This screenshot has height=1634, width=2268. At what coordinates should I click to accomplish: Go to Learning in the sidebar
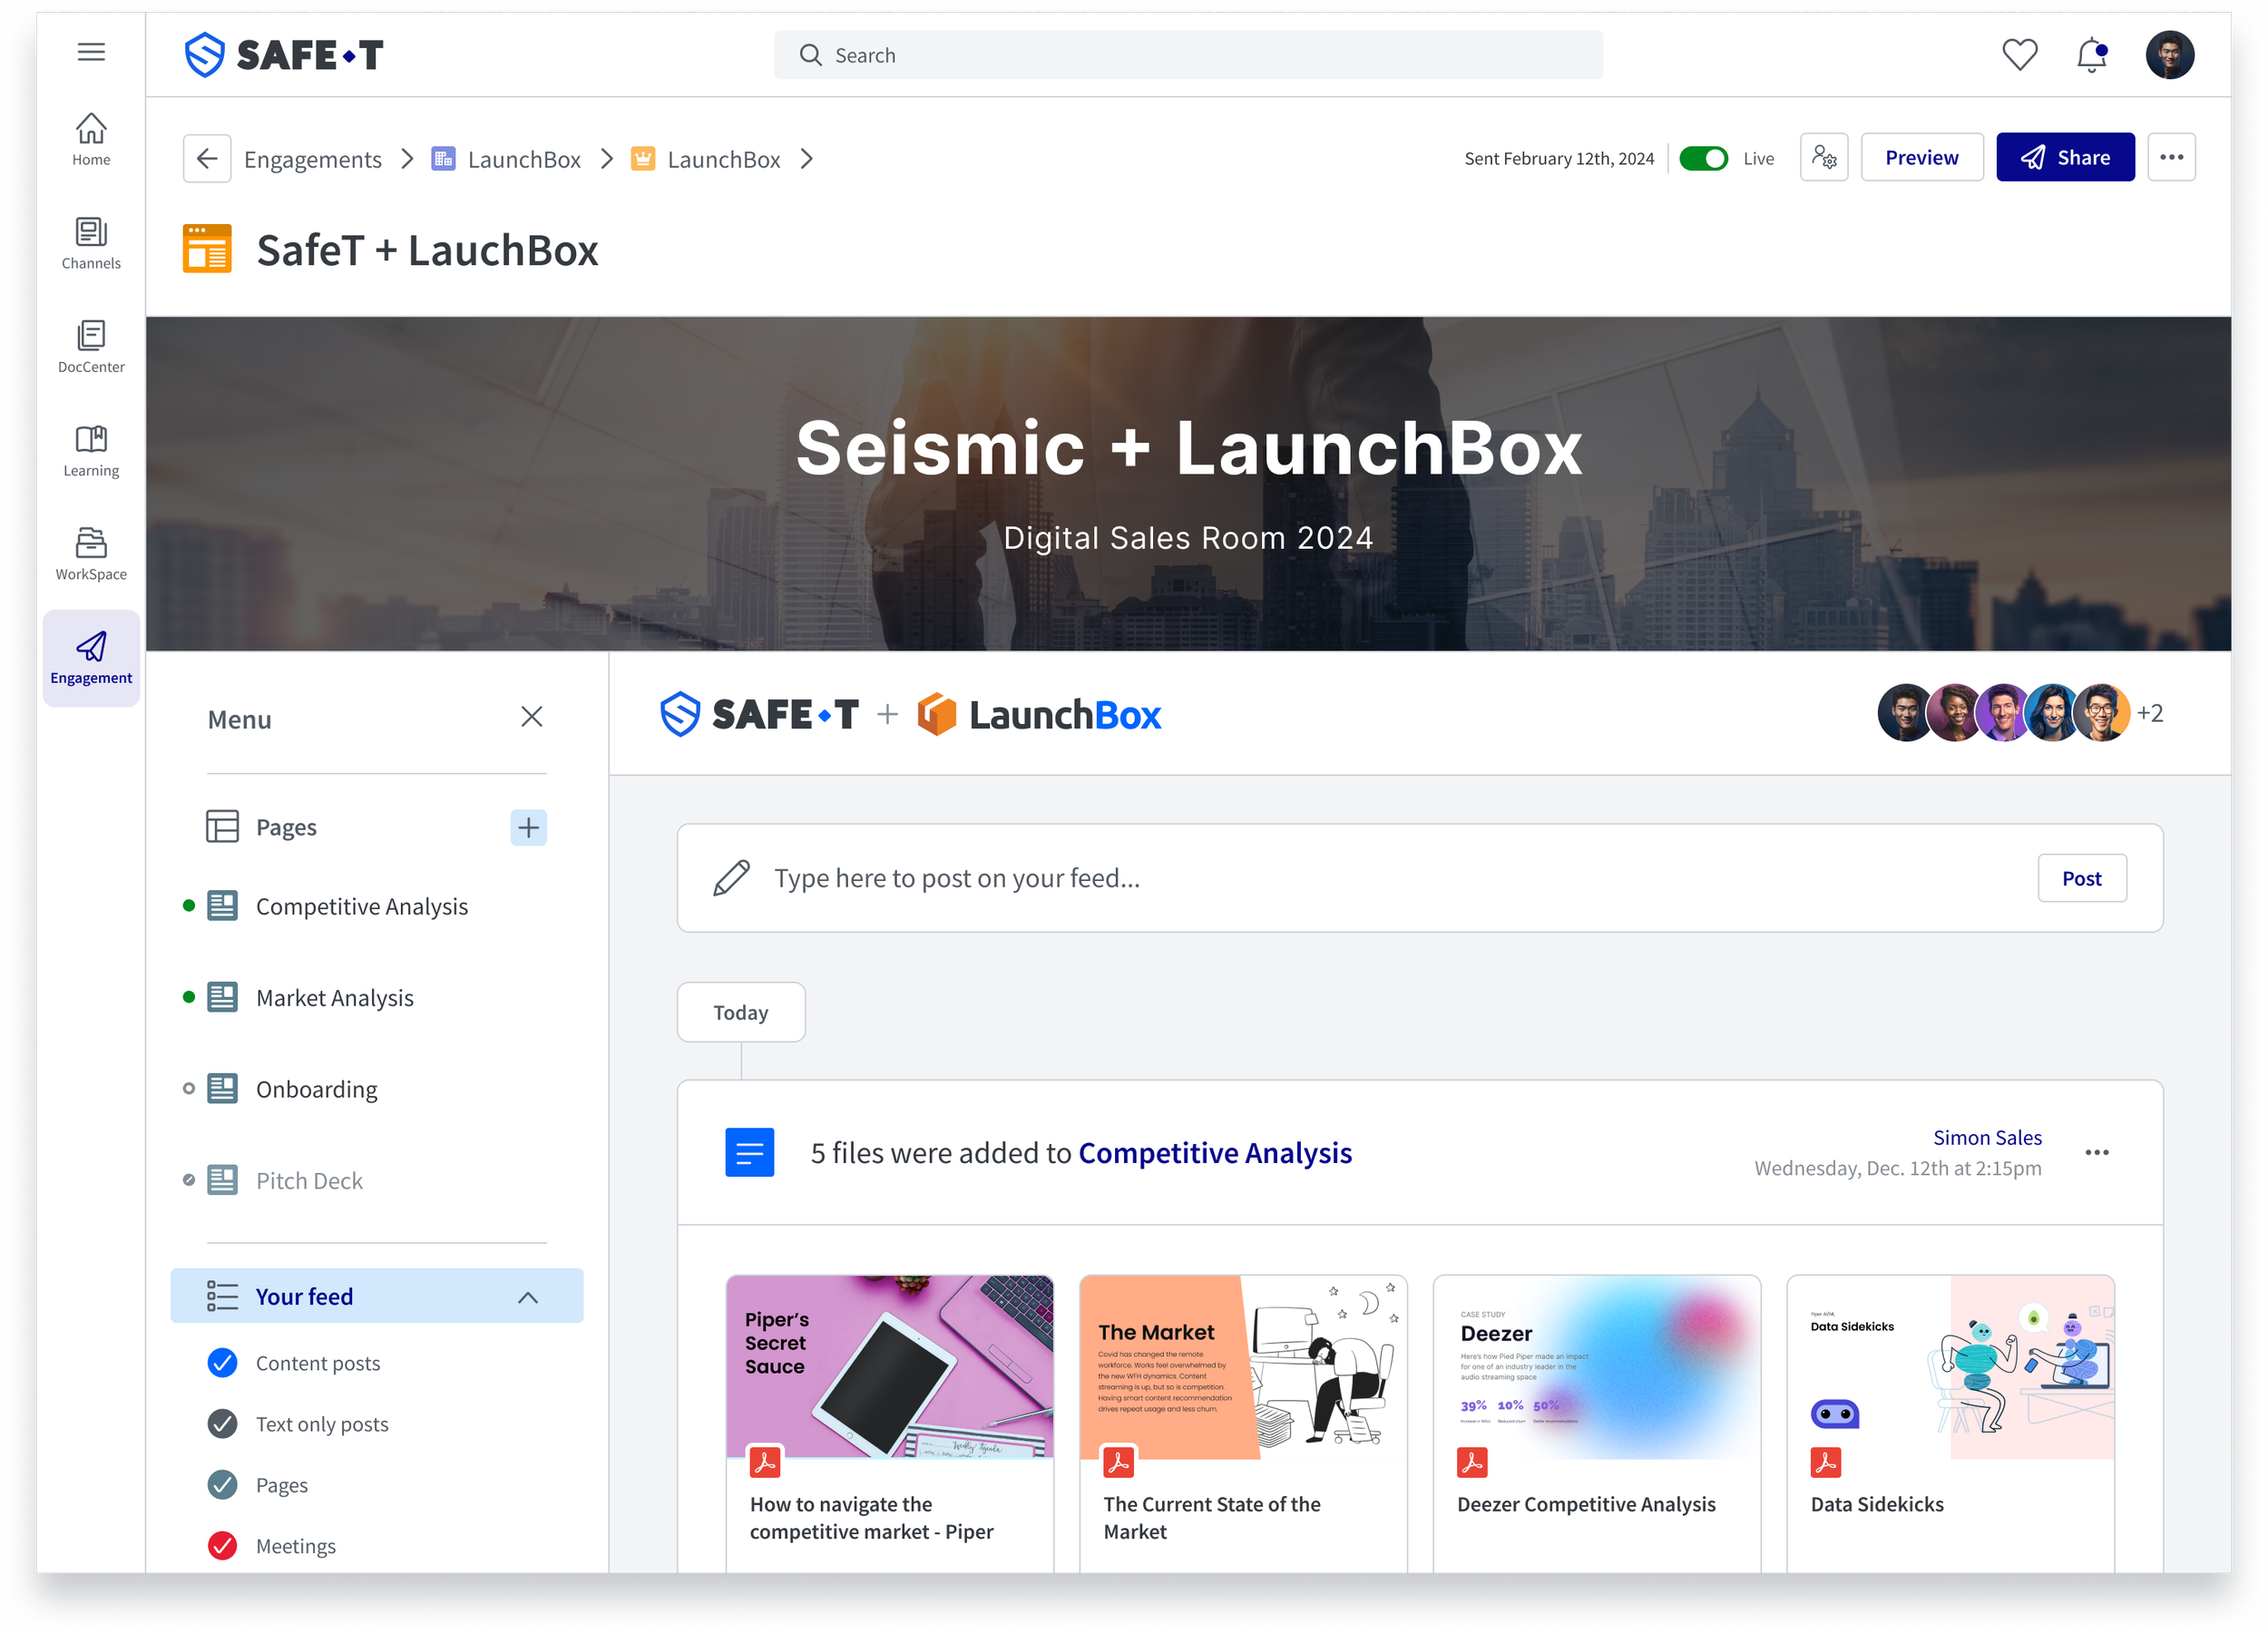(x=91, y=450)
